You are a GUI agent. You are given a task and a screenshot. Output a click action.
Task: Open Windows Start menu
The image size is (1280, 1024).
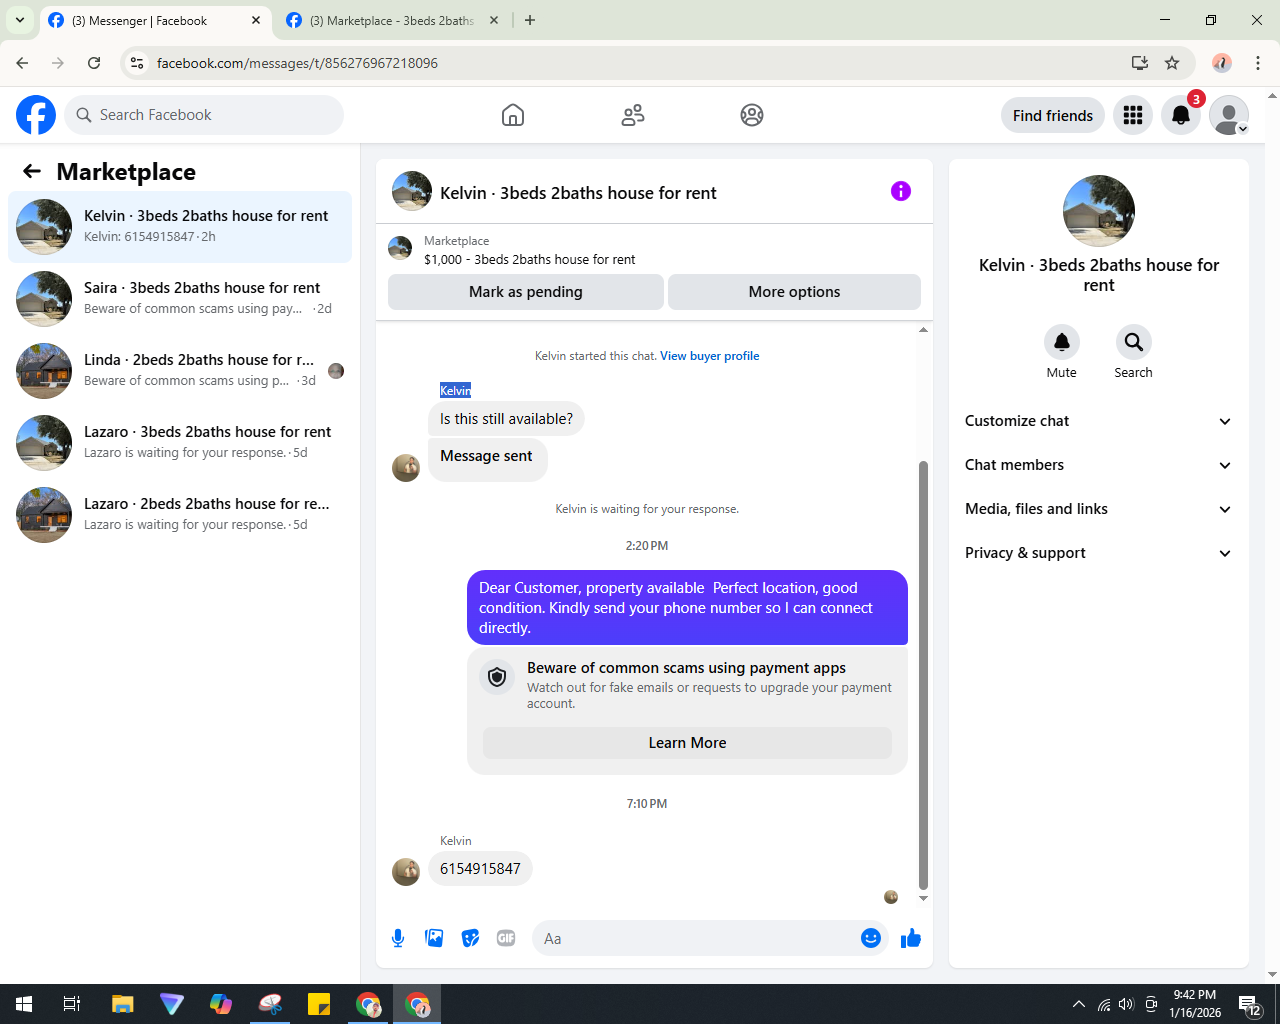click(24, 1004)
